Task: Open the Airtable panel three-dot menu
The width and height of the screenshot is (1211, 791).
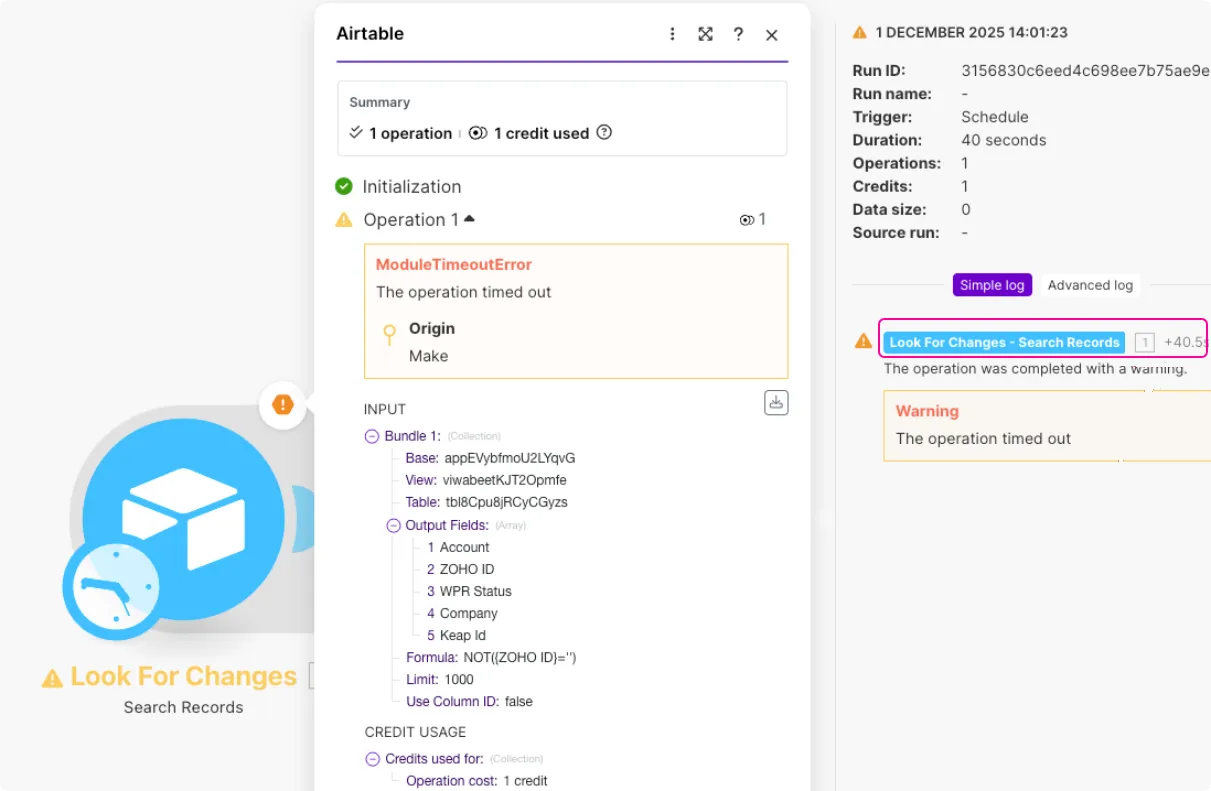Action: 673,34
